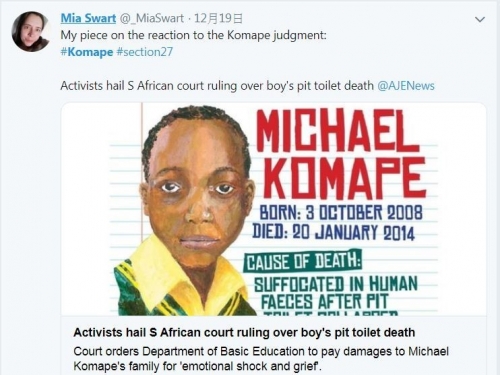
Task: Open the card description about court orders
Action: tap(261, 359)
